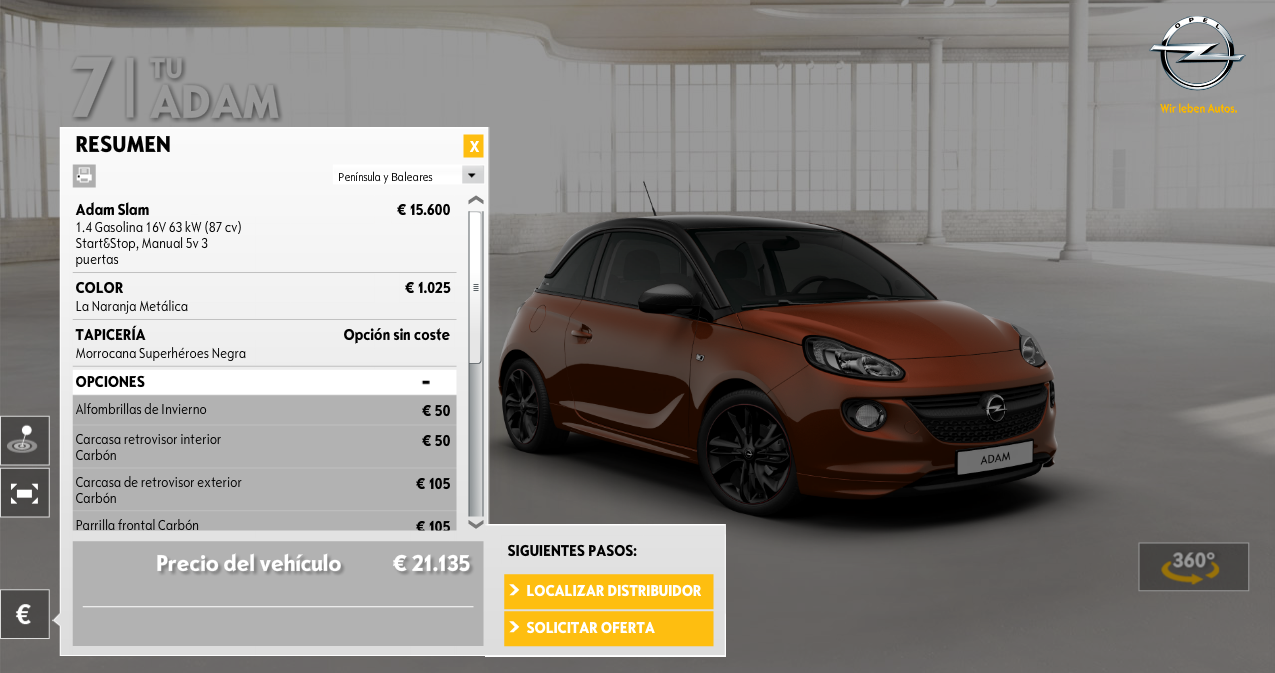Click the SIGUIENTES PASOS heading

(x=572, y=551)
